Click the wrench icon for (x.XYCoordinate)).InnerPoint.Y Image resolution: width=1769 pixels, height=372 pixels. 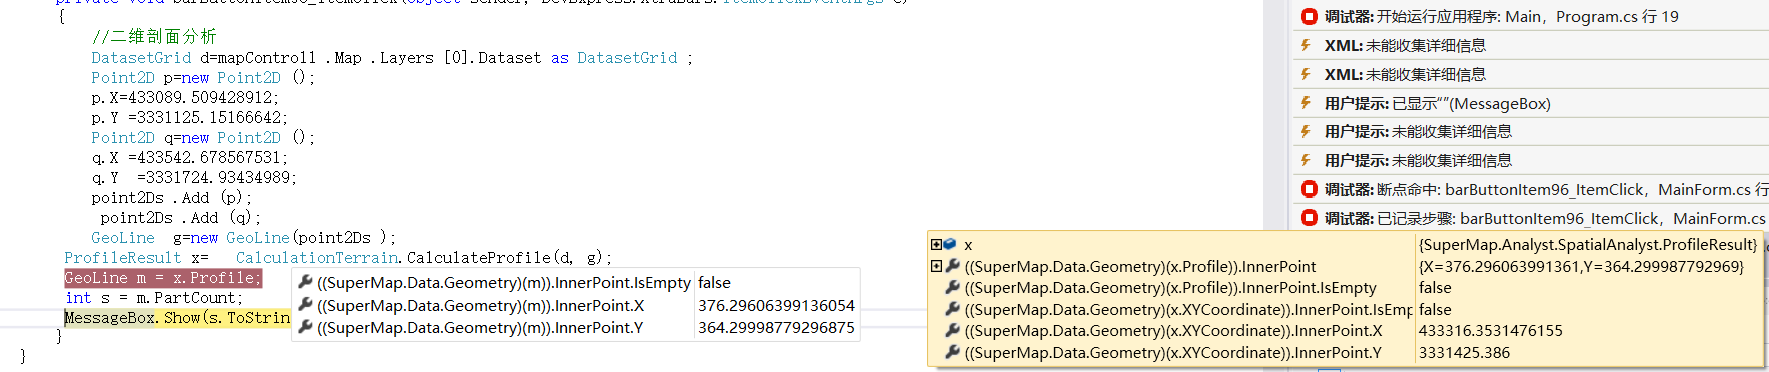pyautogui.click(x=953, y=352)
